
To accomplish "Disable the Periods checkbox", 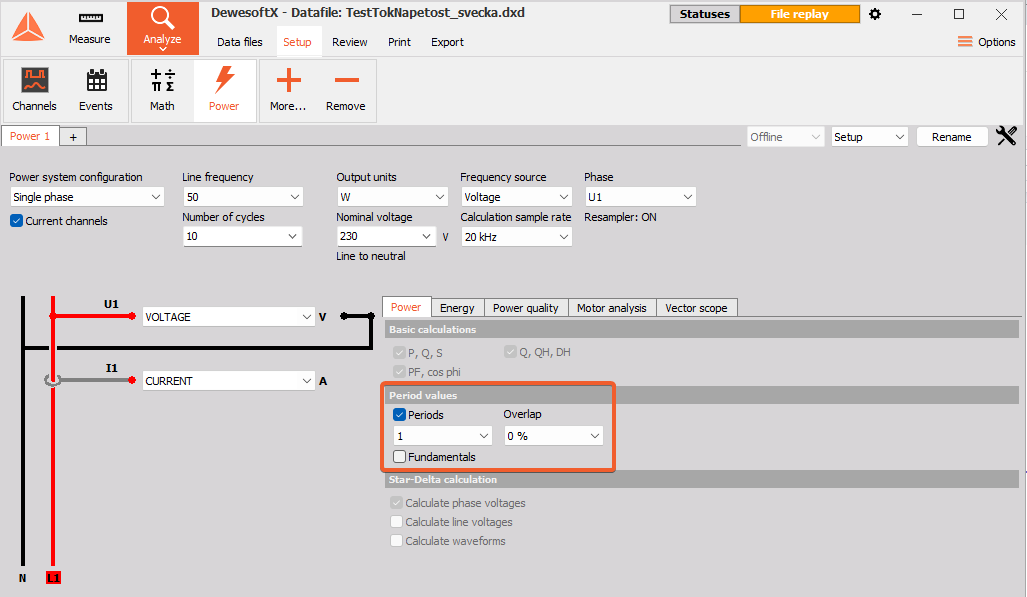I will click(400, 415).
